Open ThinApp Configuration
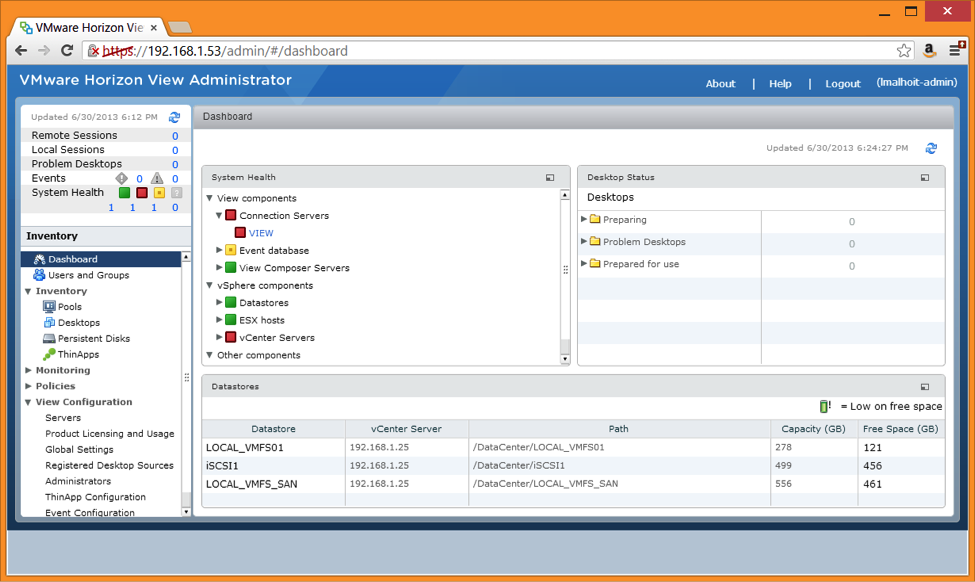Image resolution: width=975 pixels, height=582 pixels. (95, 497)
